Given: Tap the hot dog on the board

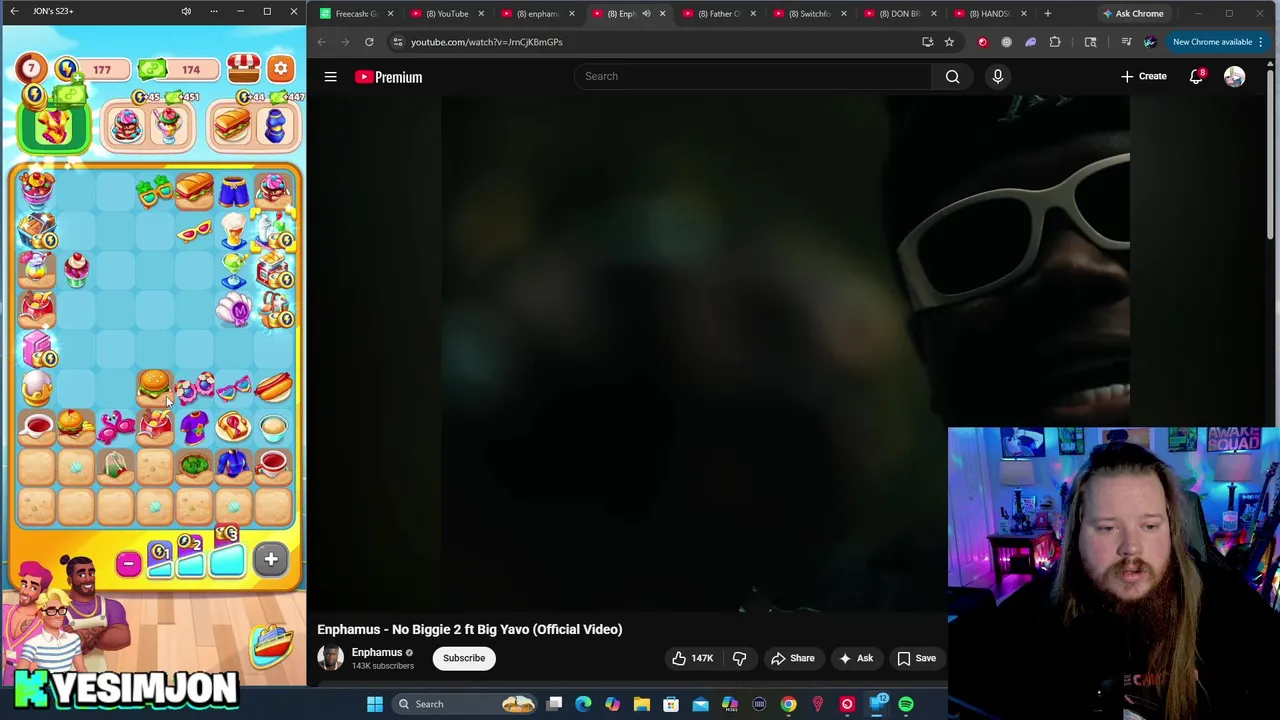Looking at the screenshot, I should (273, 386).
